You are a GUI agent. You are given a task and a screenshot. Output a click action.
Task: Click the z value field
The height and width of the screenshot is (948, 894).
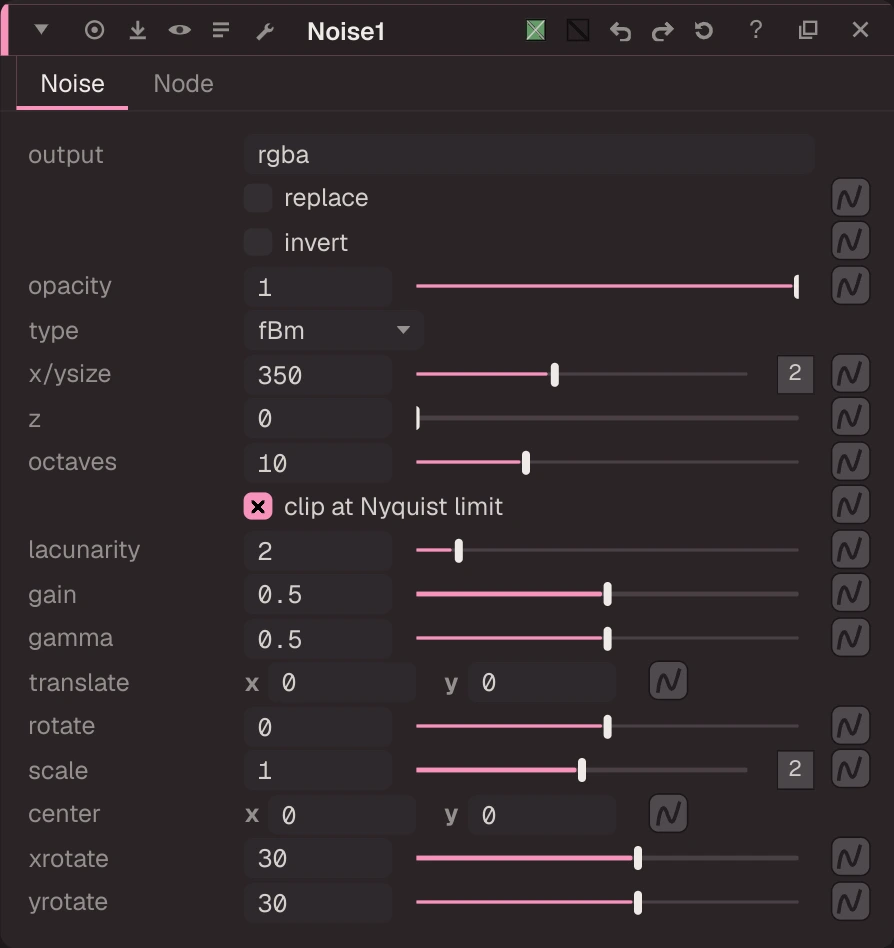tap(318, 418)
